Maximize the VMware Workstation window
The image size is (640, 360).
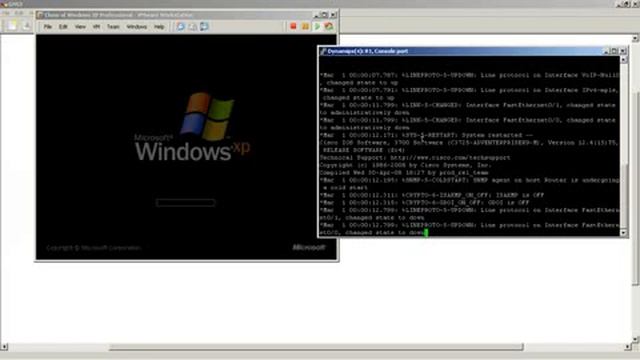[x=325, y=15]
